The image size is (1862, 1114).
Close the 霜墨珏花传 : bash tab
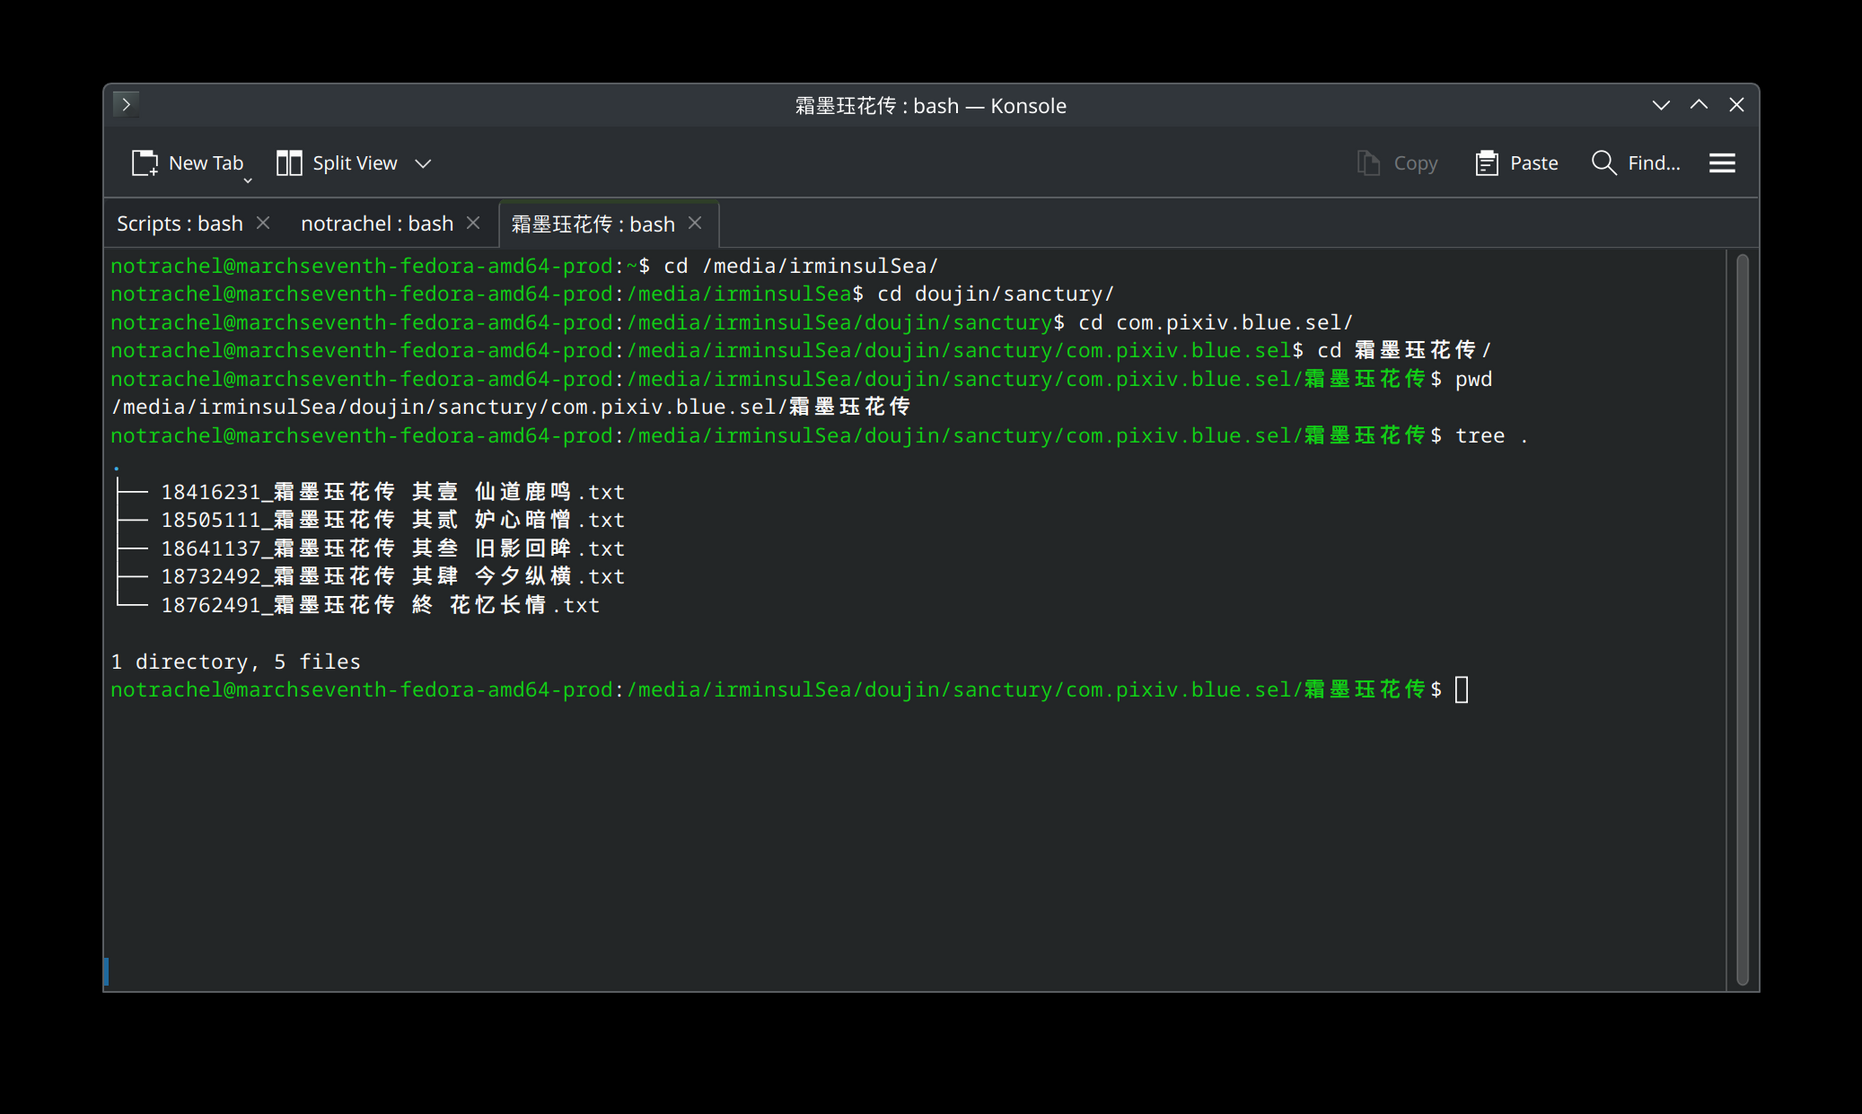point(695,223)
